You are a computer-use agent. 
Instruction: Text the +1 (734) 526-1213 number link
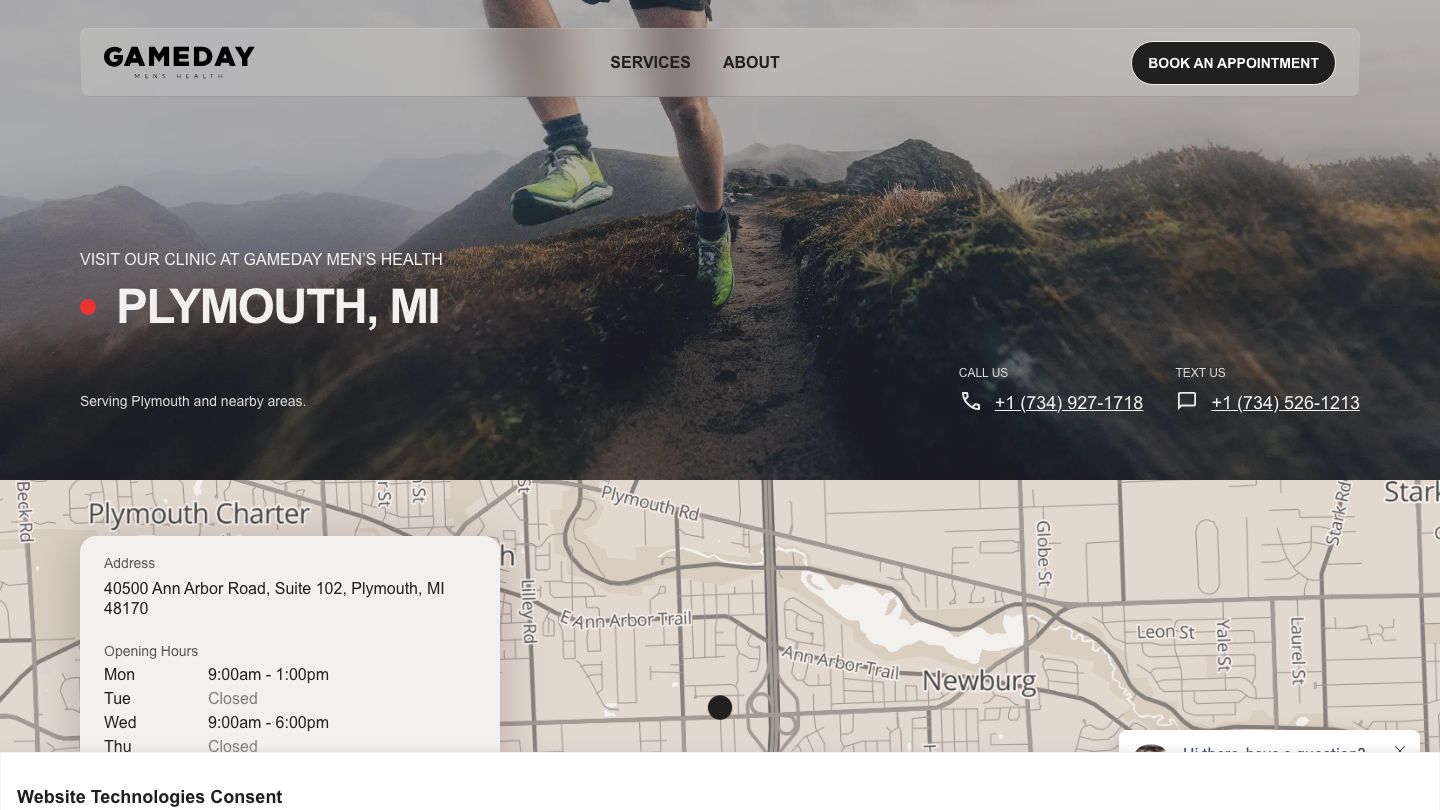(1285, 403)
